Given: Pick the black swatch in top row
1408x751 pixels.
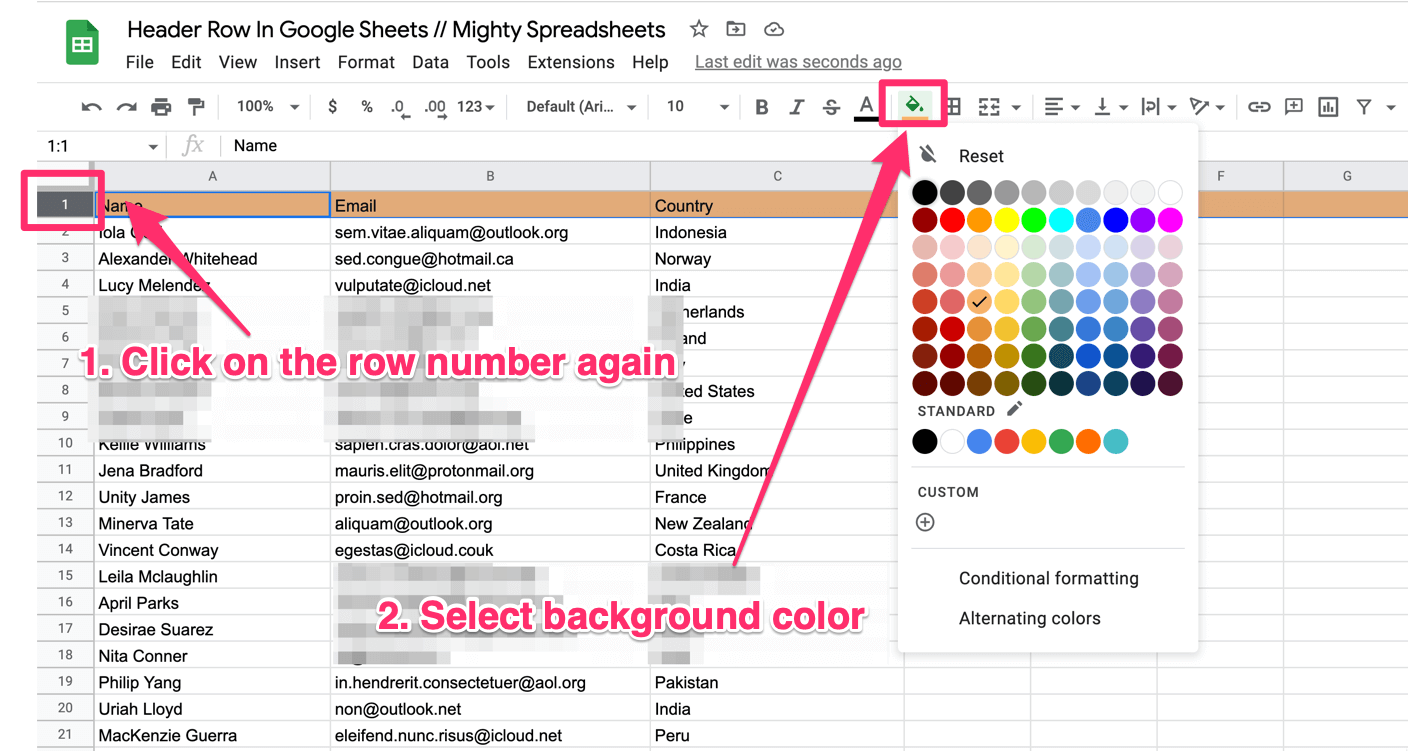Looking at the screenshot, I should click(x=925, y=192).
